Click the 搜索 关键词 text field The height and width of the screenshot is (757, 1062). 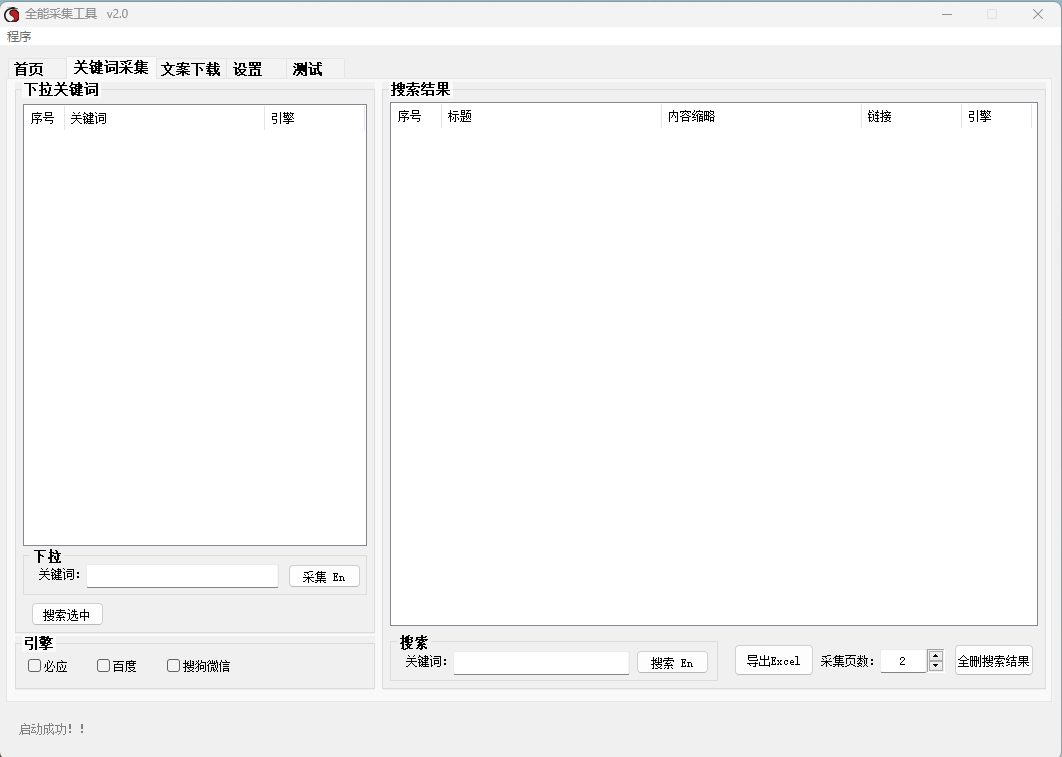(x=541, y=663)
